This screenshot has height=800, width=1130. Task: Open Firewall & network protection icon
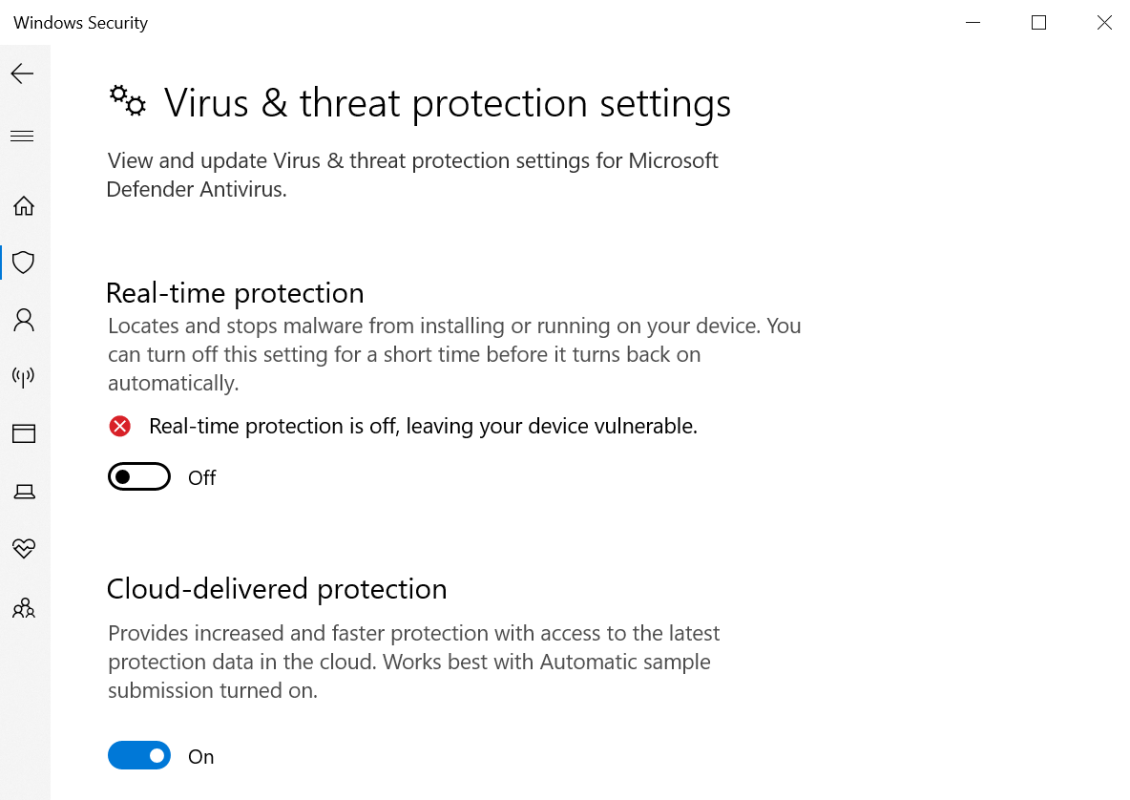click(24, 376)
